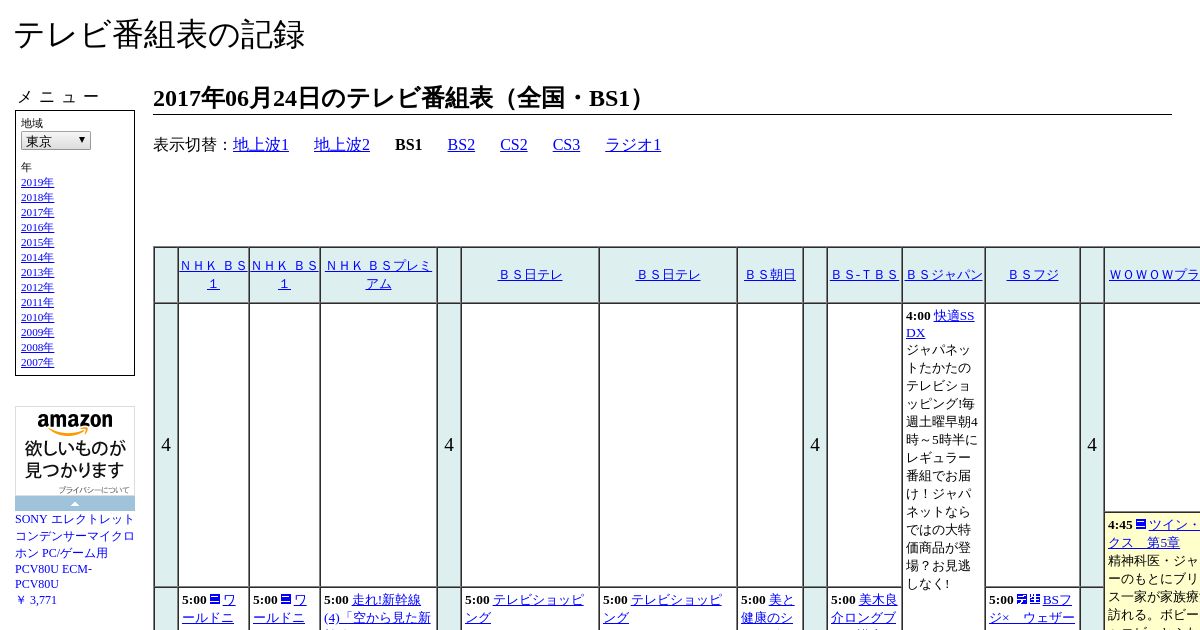The image size is (1200, 630).
Task: Click the data broadcast icon beside ツイン・ピークス
Action: click(1140, 524)
